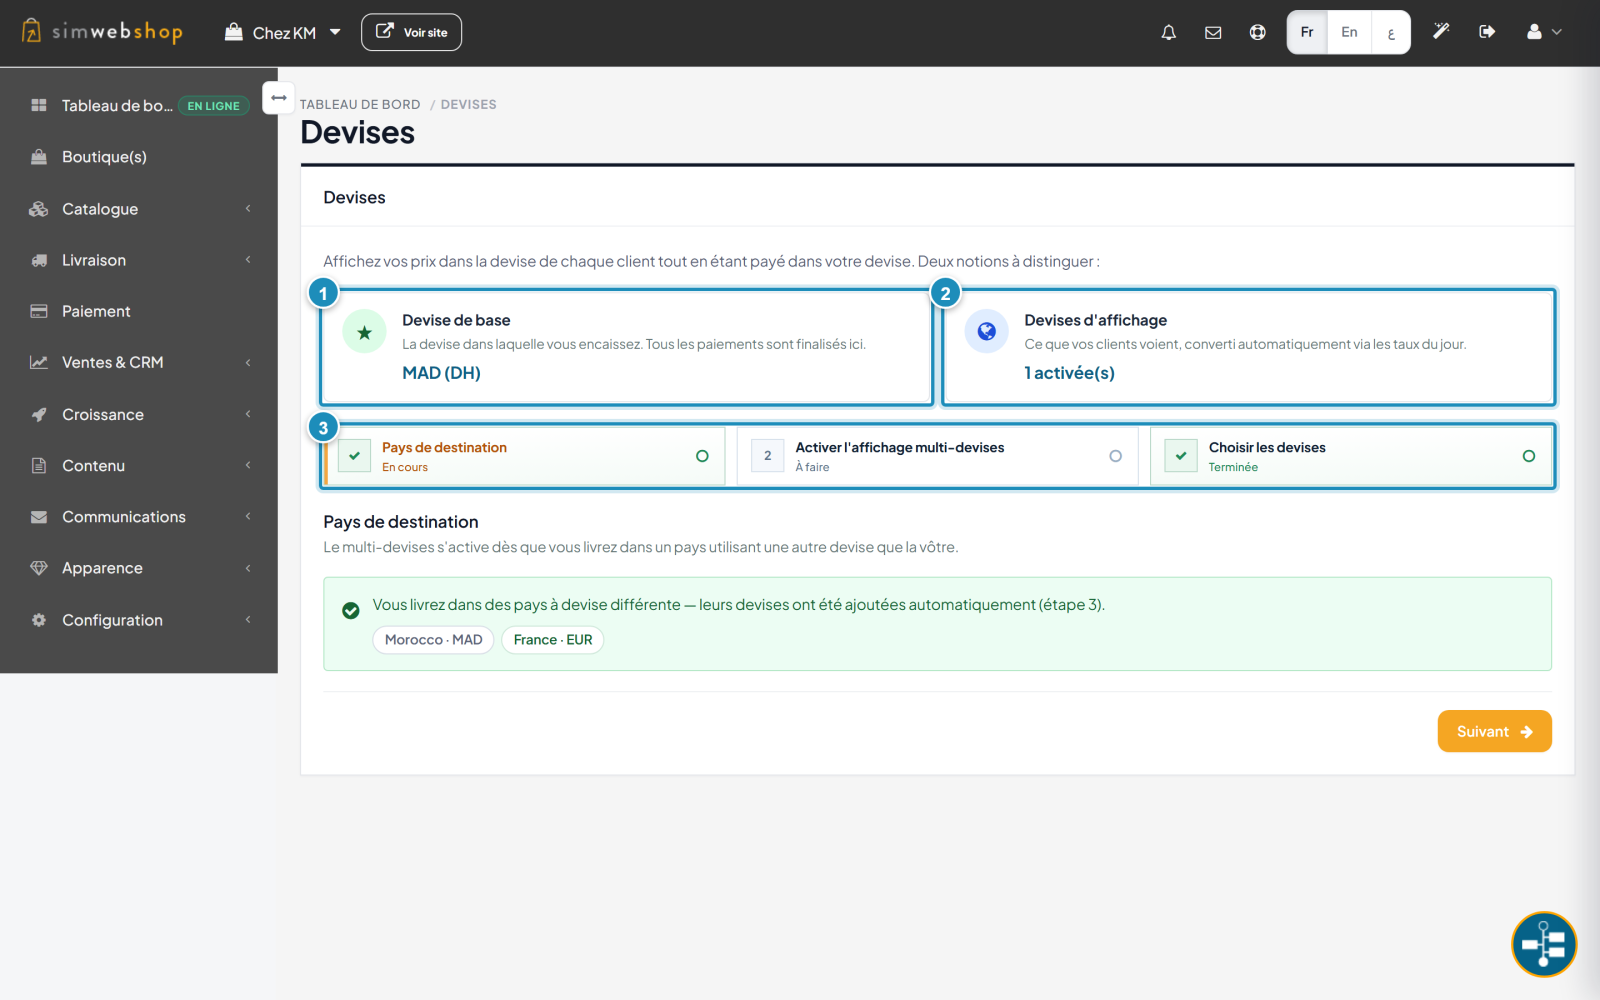Viewport: 1600px width, 1000px height.
Task: Open the flowchart assistant icon
Action: (x=1543, y=944)
